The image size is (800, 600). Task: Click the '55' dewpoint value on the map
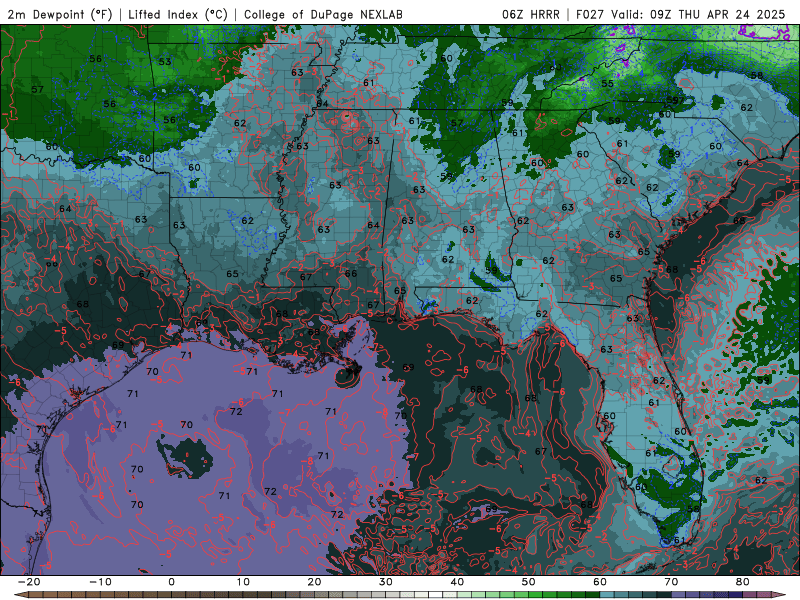pyautogui.click(x=607, y=84)
